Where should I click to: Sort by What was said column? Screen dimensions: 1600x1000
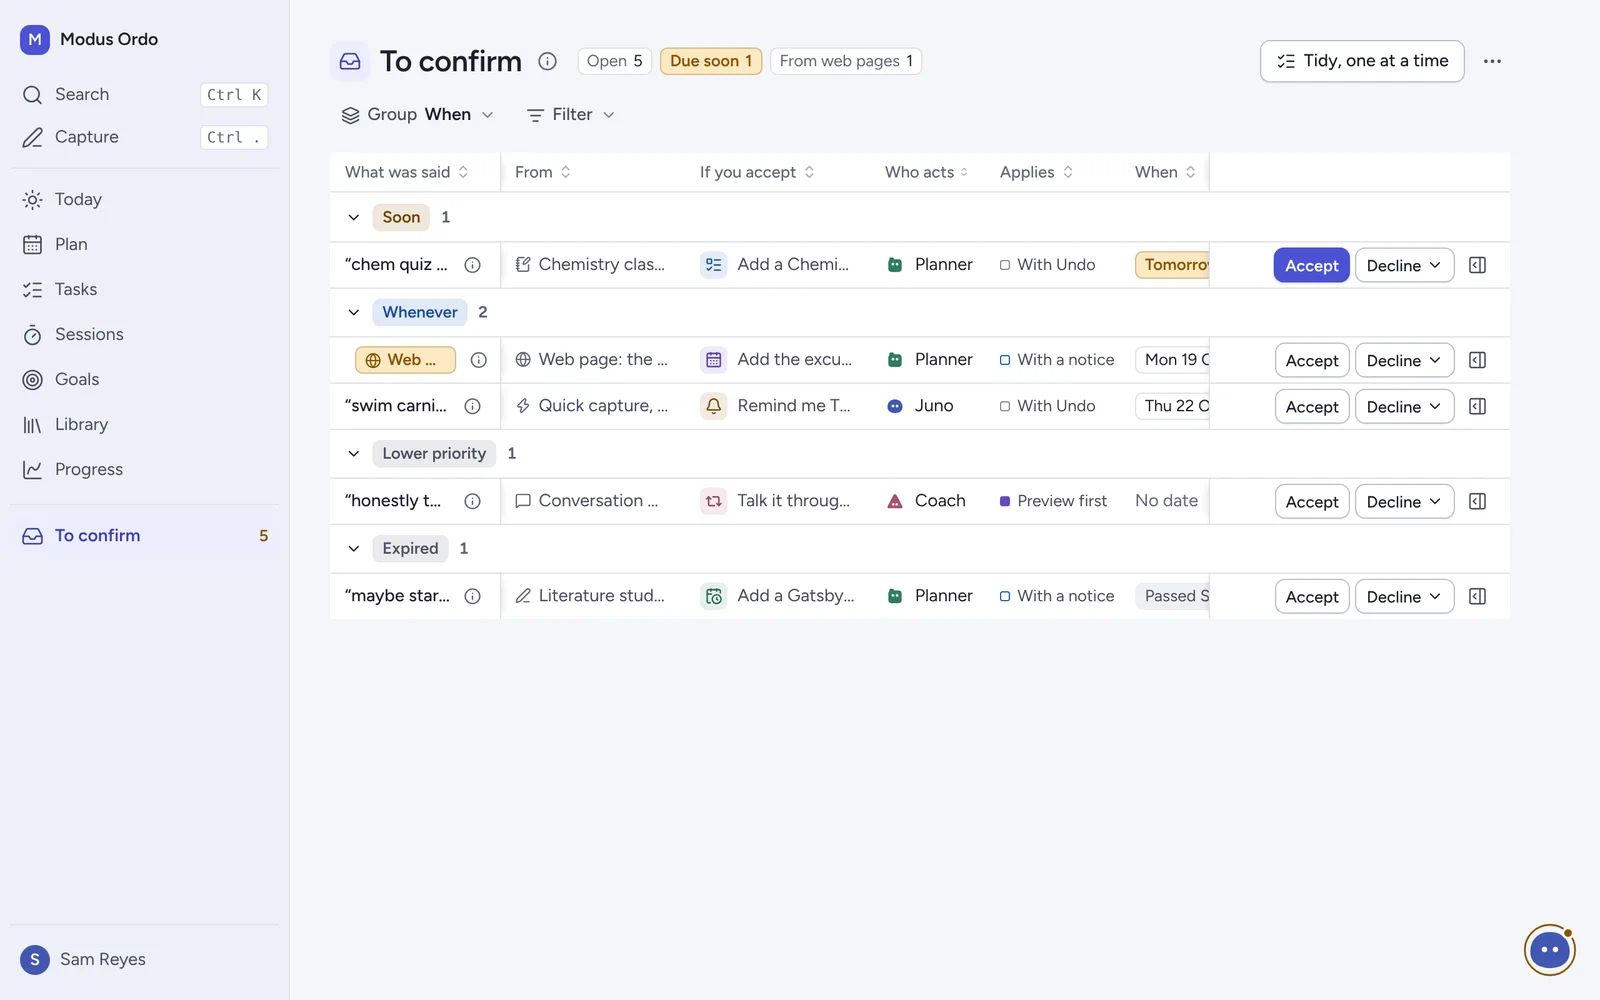[x=407, y=172]
